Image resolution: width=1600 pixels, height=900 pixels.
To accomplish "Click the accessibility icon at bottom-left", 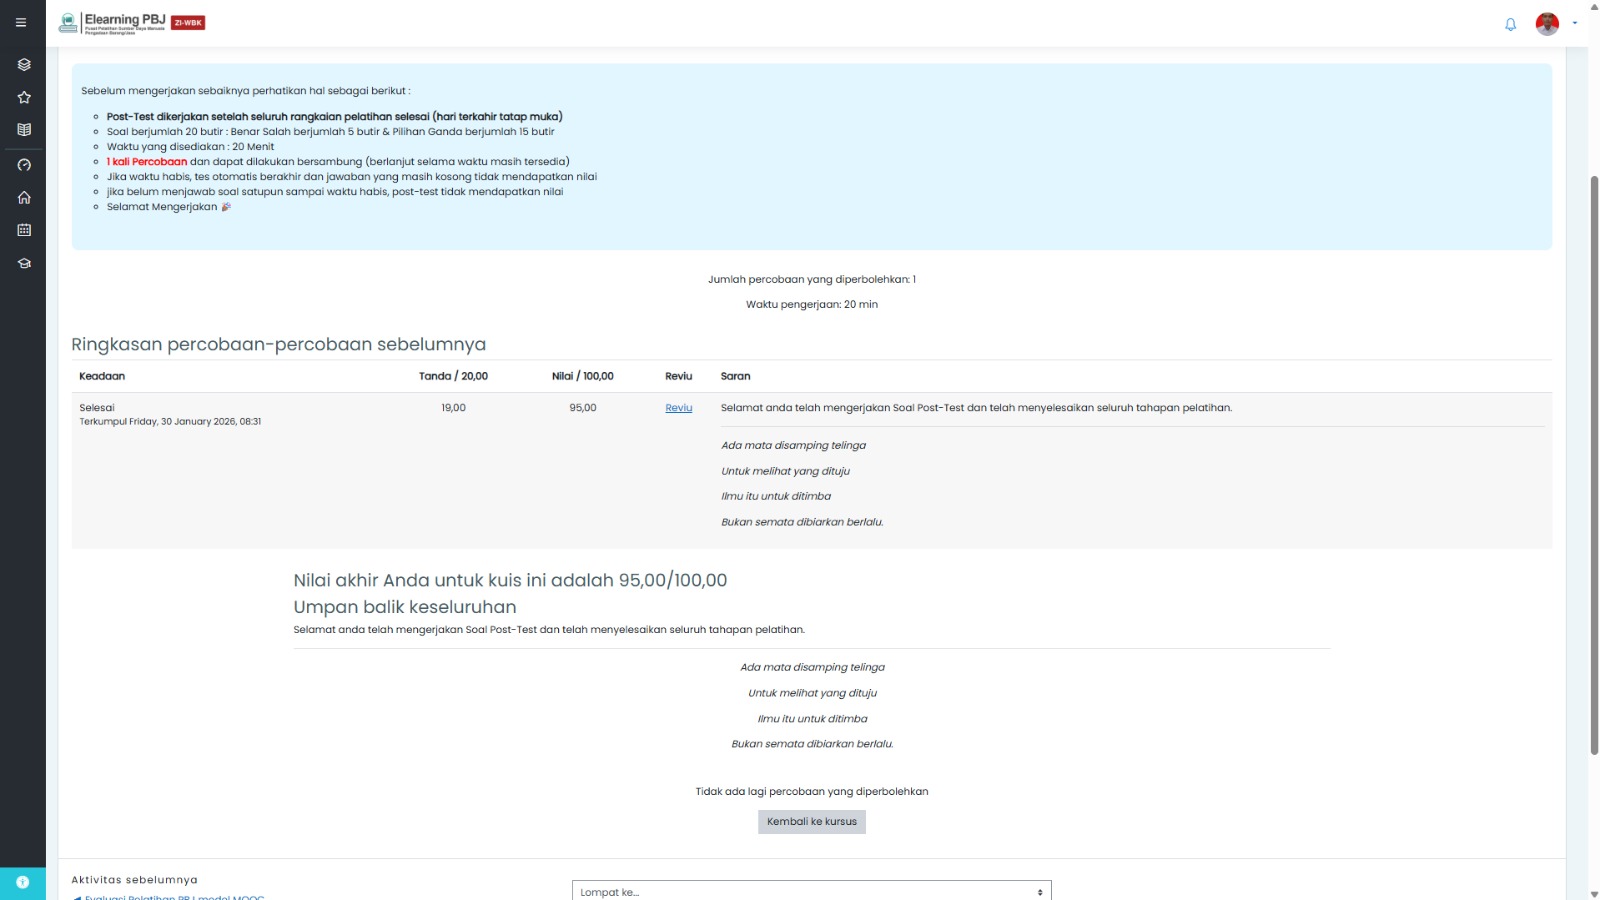I will click(23, 882).
